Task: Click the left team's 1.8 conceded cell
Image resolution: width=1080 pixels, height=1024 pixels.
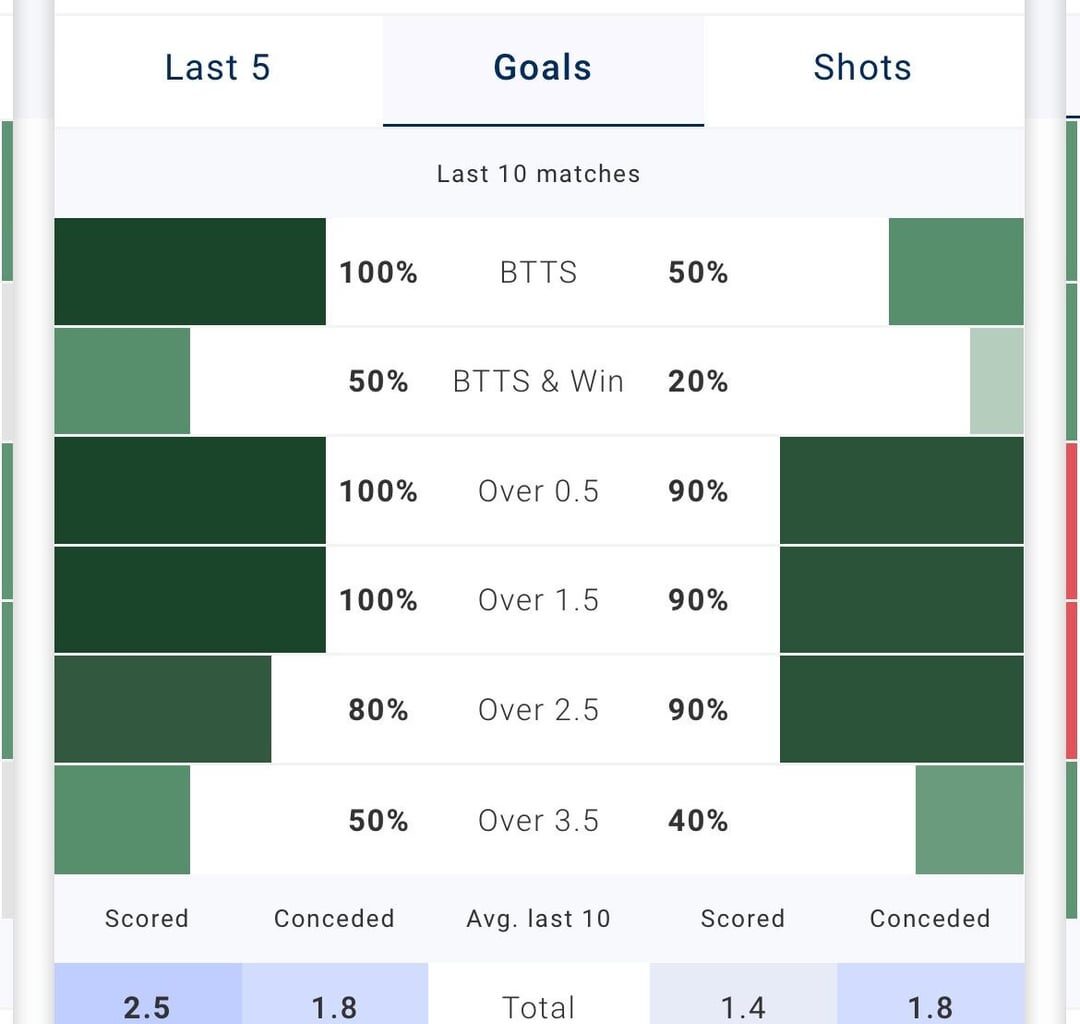Action: (335, 993)
